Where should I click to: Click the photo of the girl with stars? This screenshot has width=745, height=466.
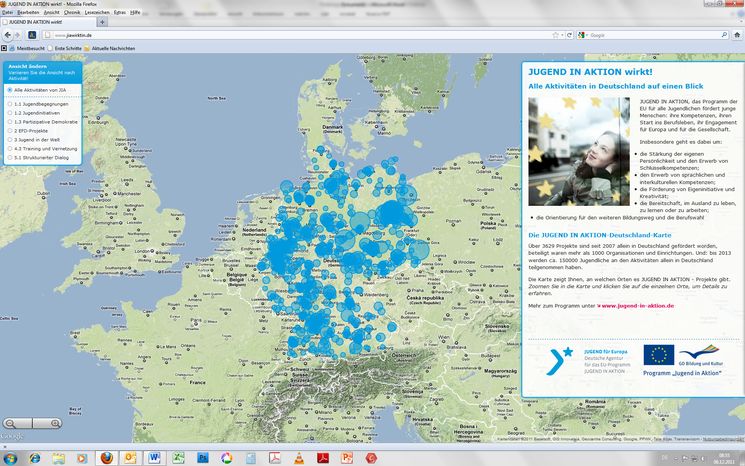579,151
